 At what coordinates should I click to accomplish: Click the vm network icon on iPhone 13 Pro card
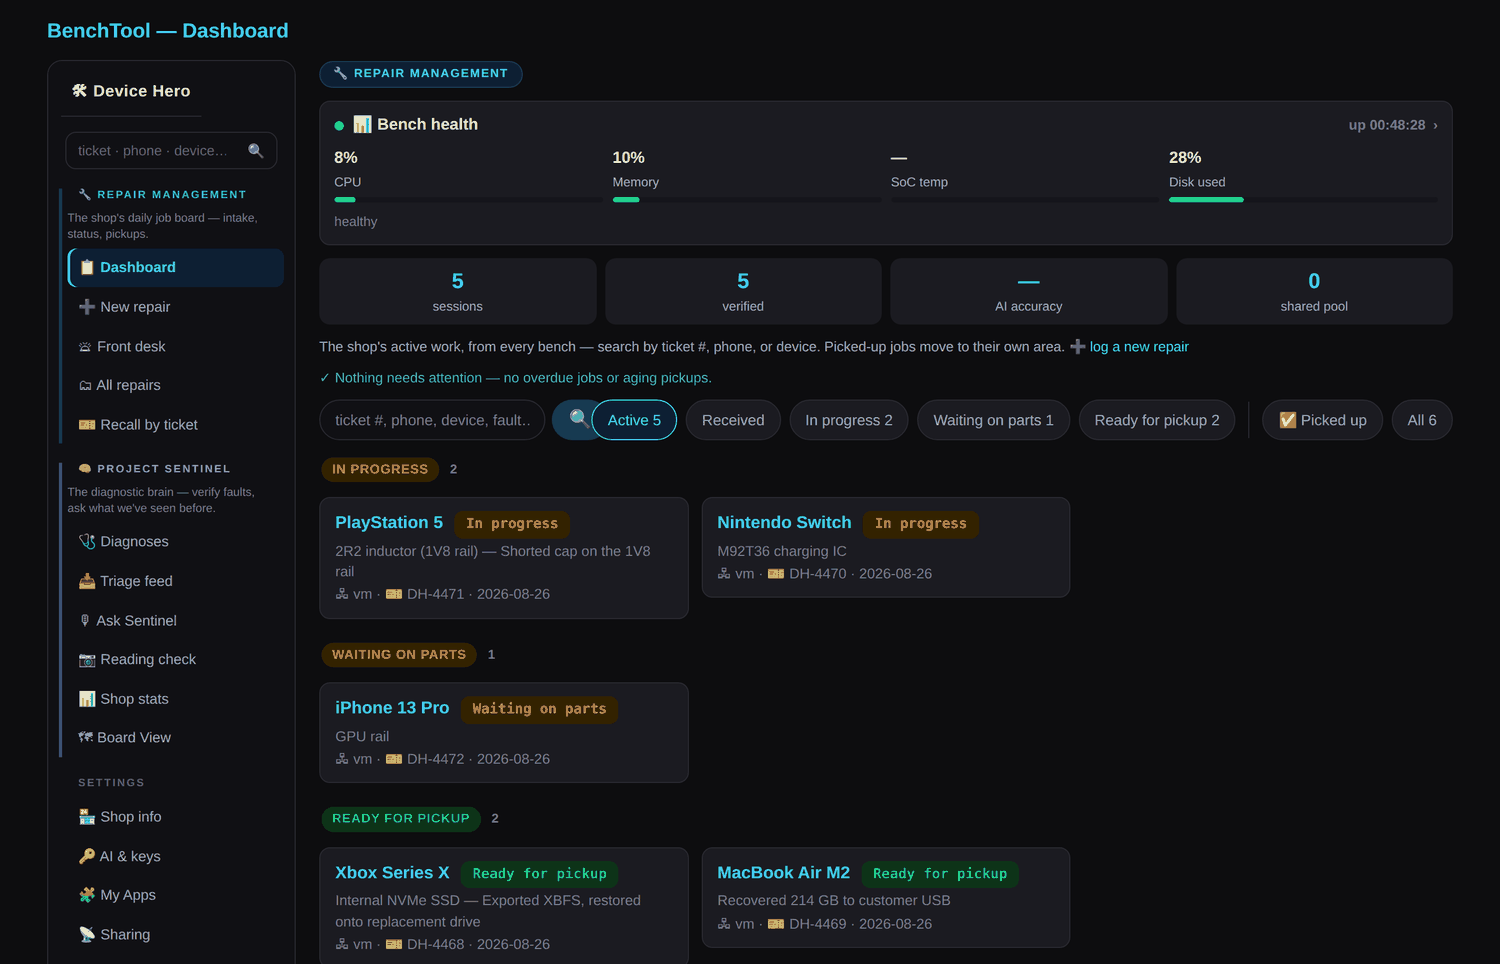tap(342, 759)
